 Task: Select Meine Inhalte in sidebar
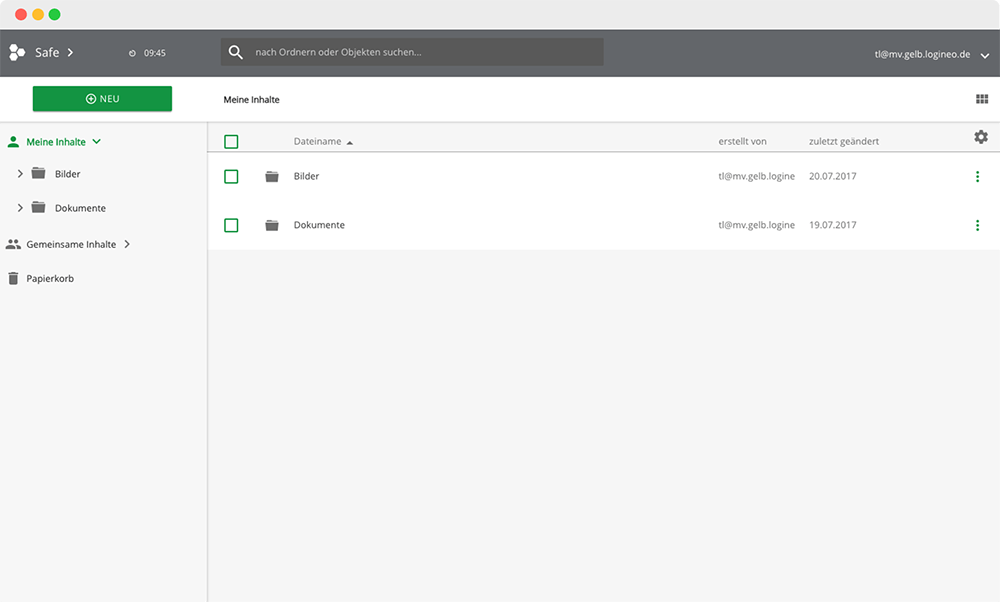coord(55,142)
